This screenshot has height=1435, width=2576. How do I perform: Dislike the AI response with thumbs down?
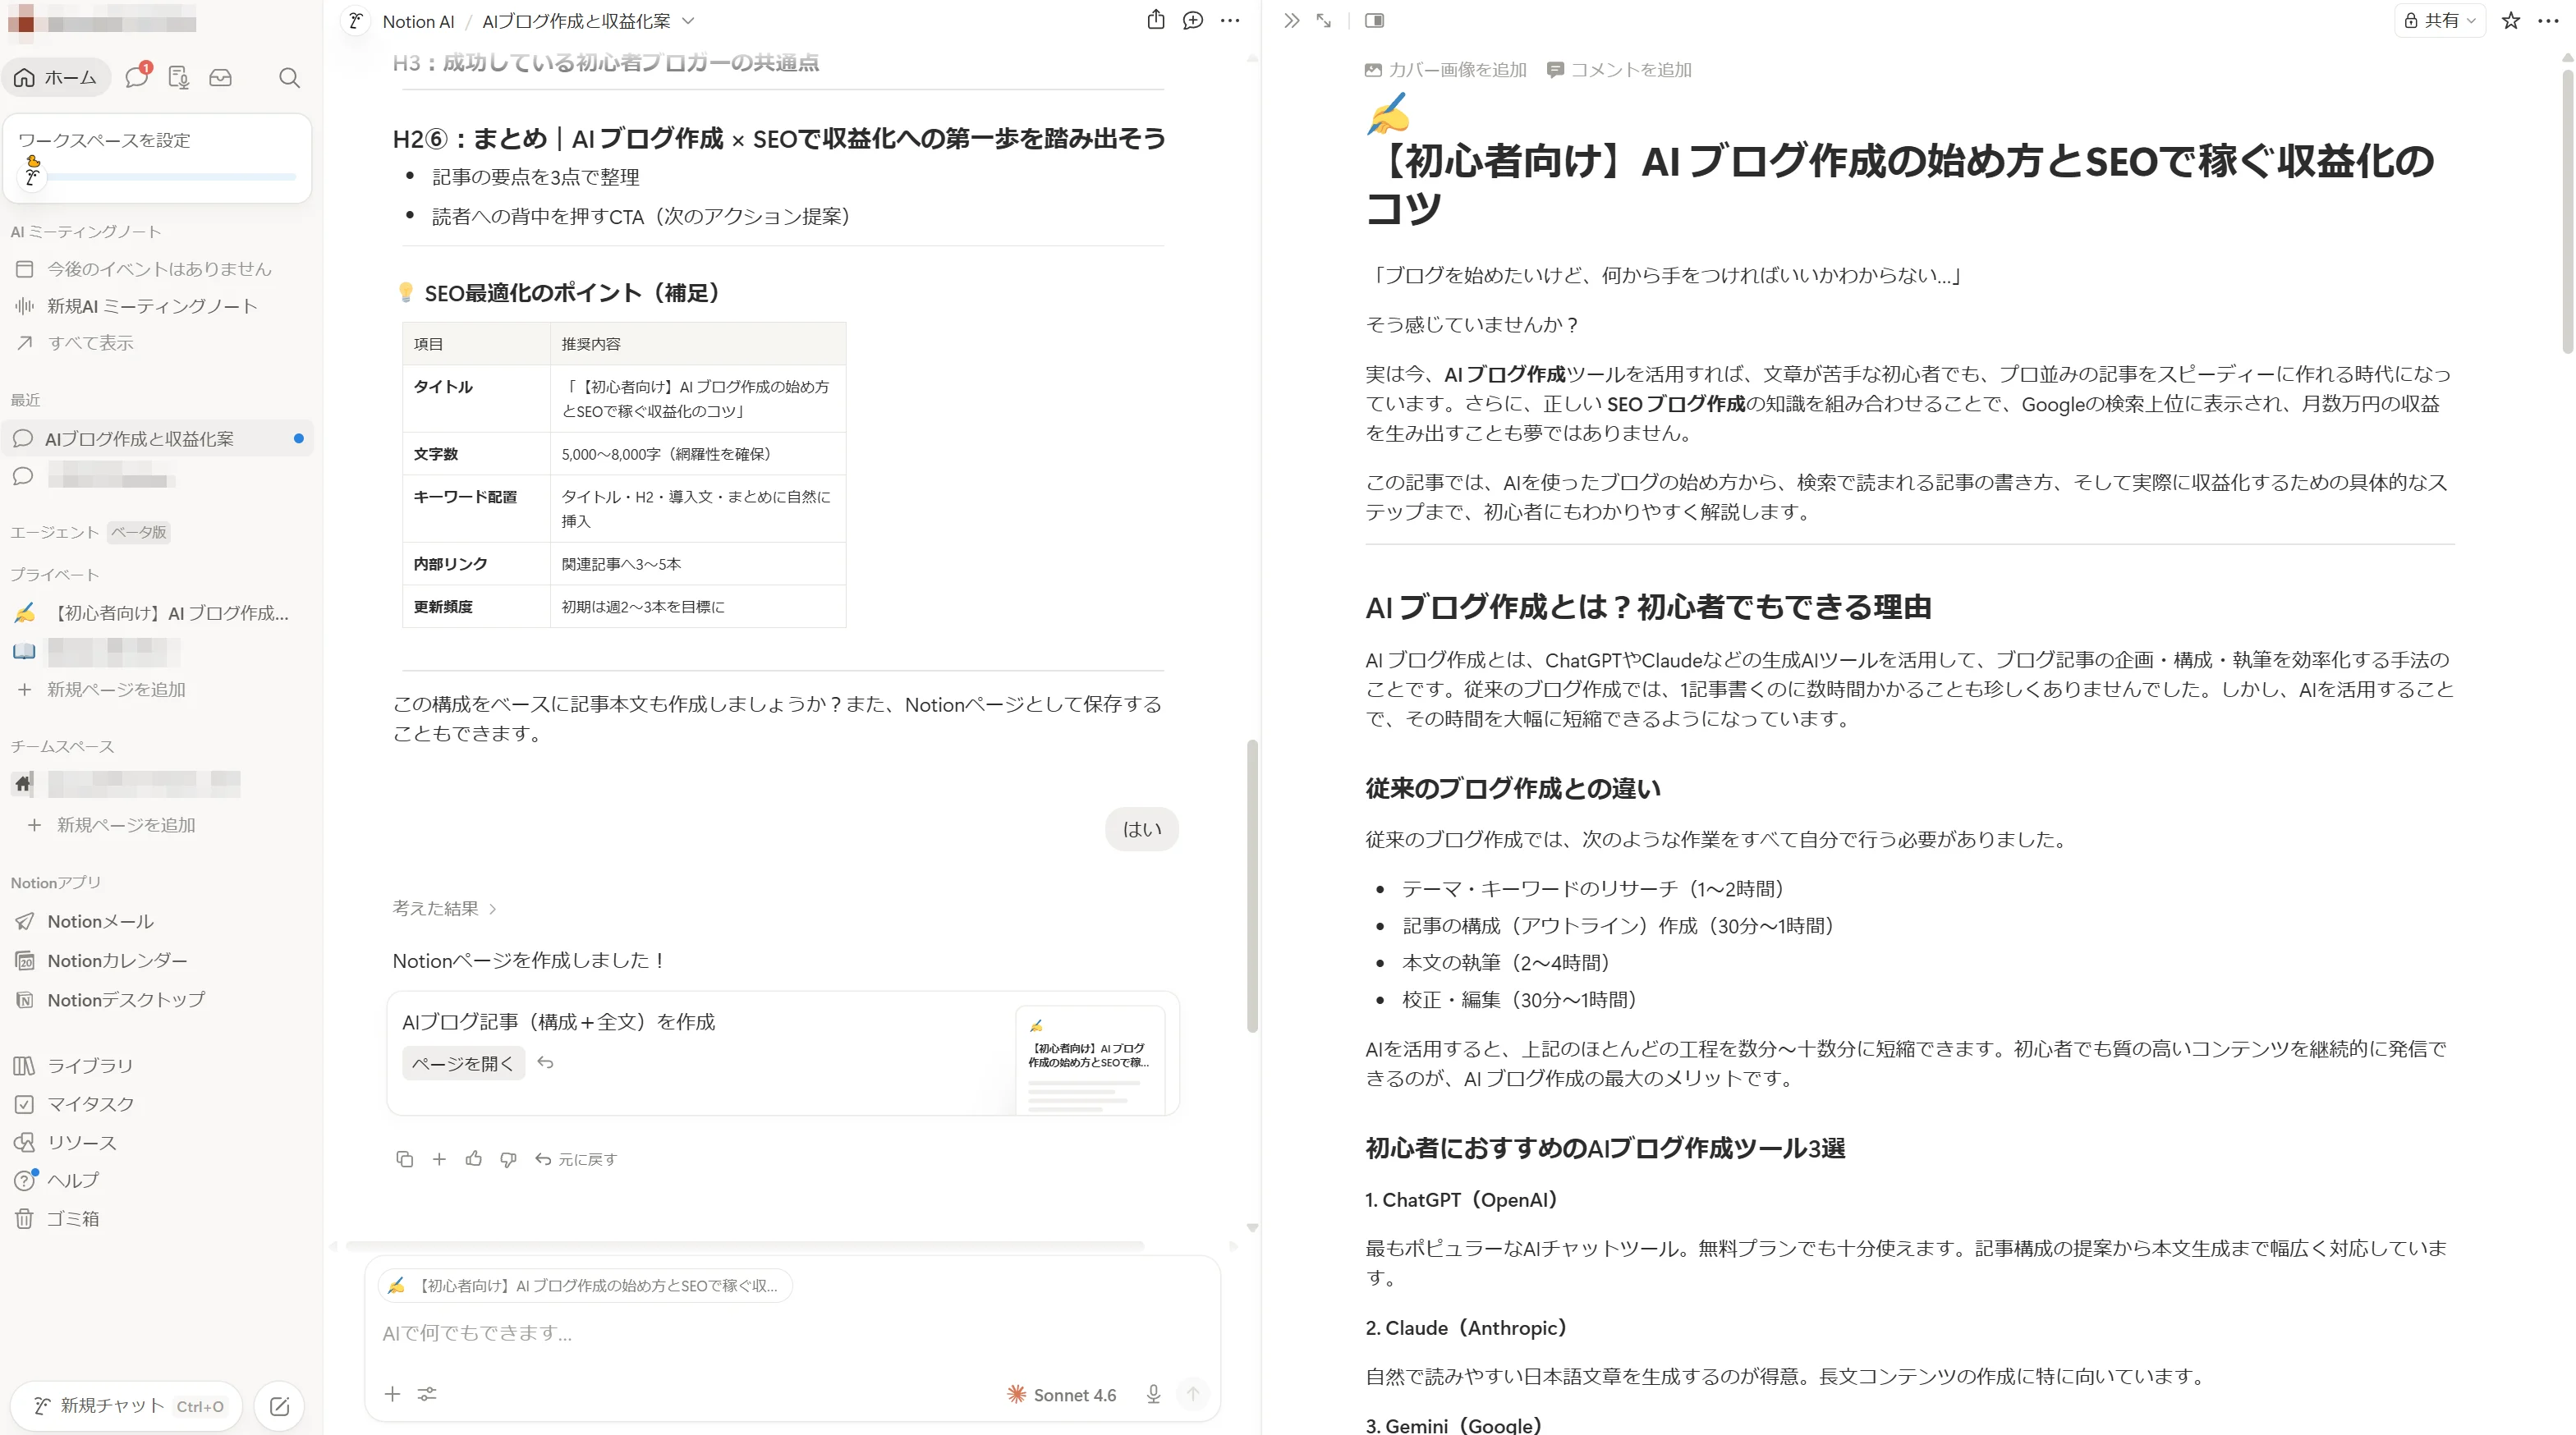click(508, 1159)
